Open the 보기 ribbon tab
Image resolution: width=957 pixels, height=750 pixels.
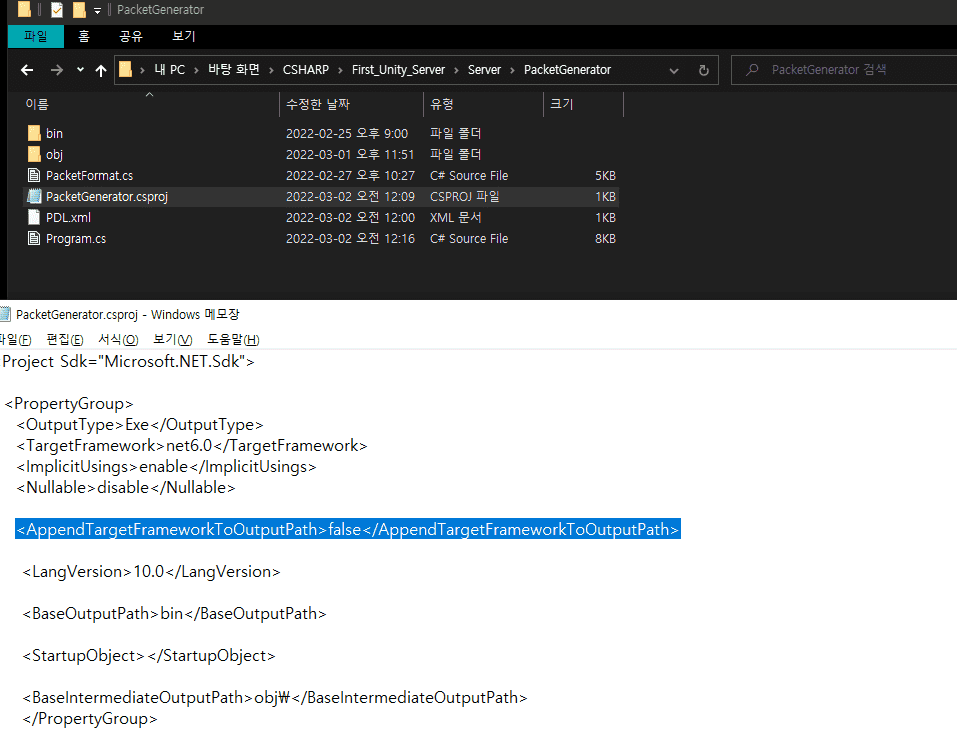click(x=184, y=36)
